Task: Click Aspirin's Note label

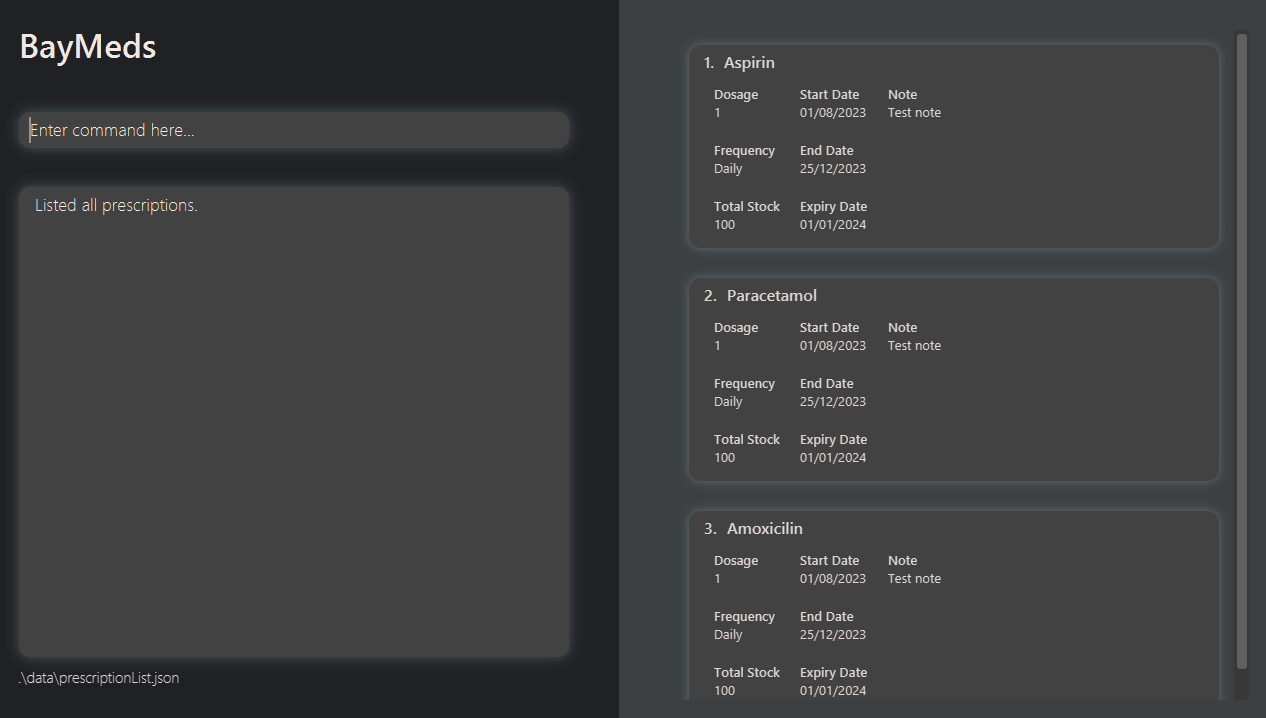Action: [x=902, y=95]
